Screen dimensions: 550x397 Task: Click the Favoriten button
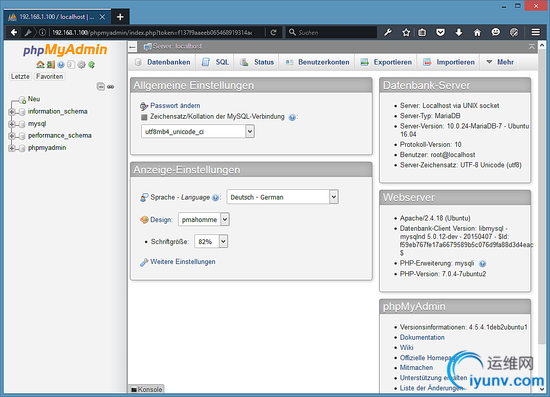point(49,76)
